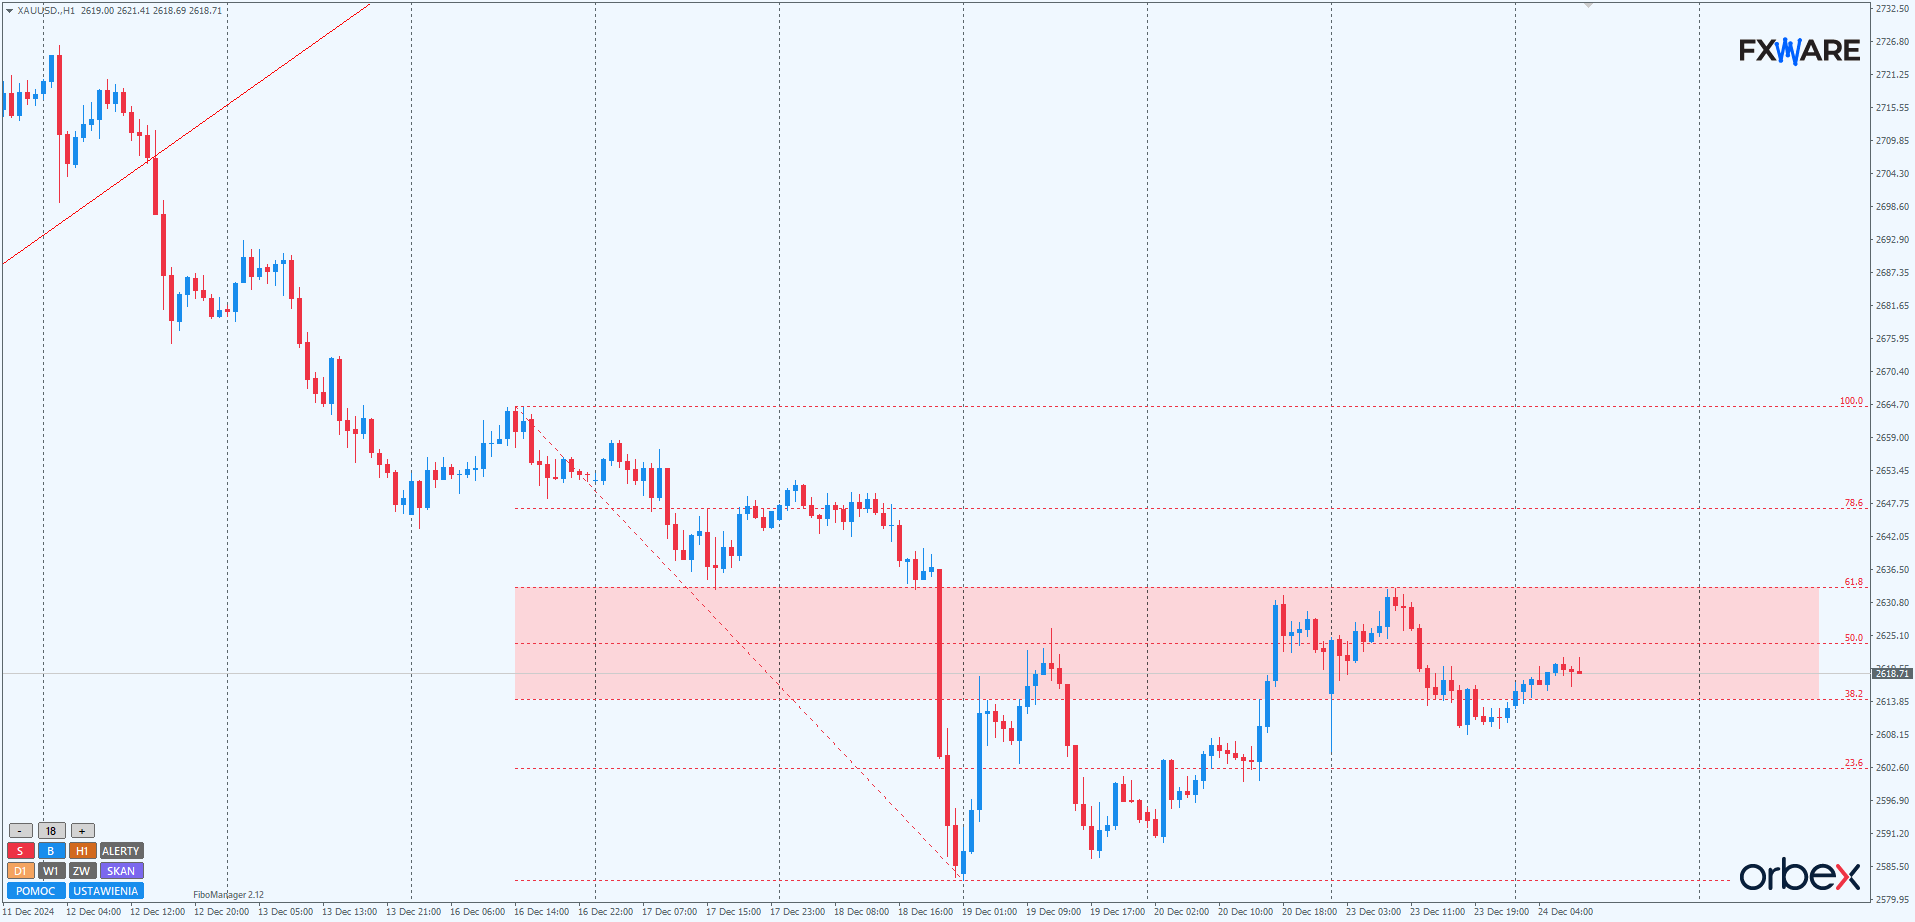Toggle the W1 timeframe button

pos(51,871)
